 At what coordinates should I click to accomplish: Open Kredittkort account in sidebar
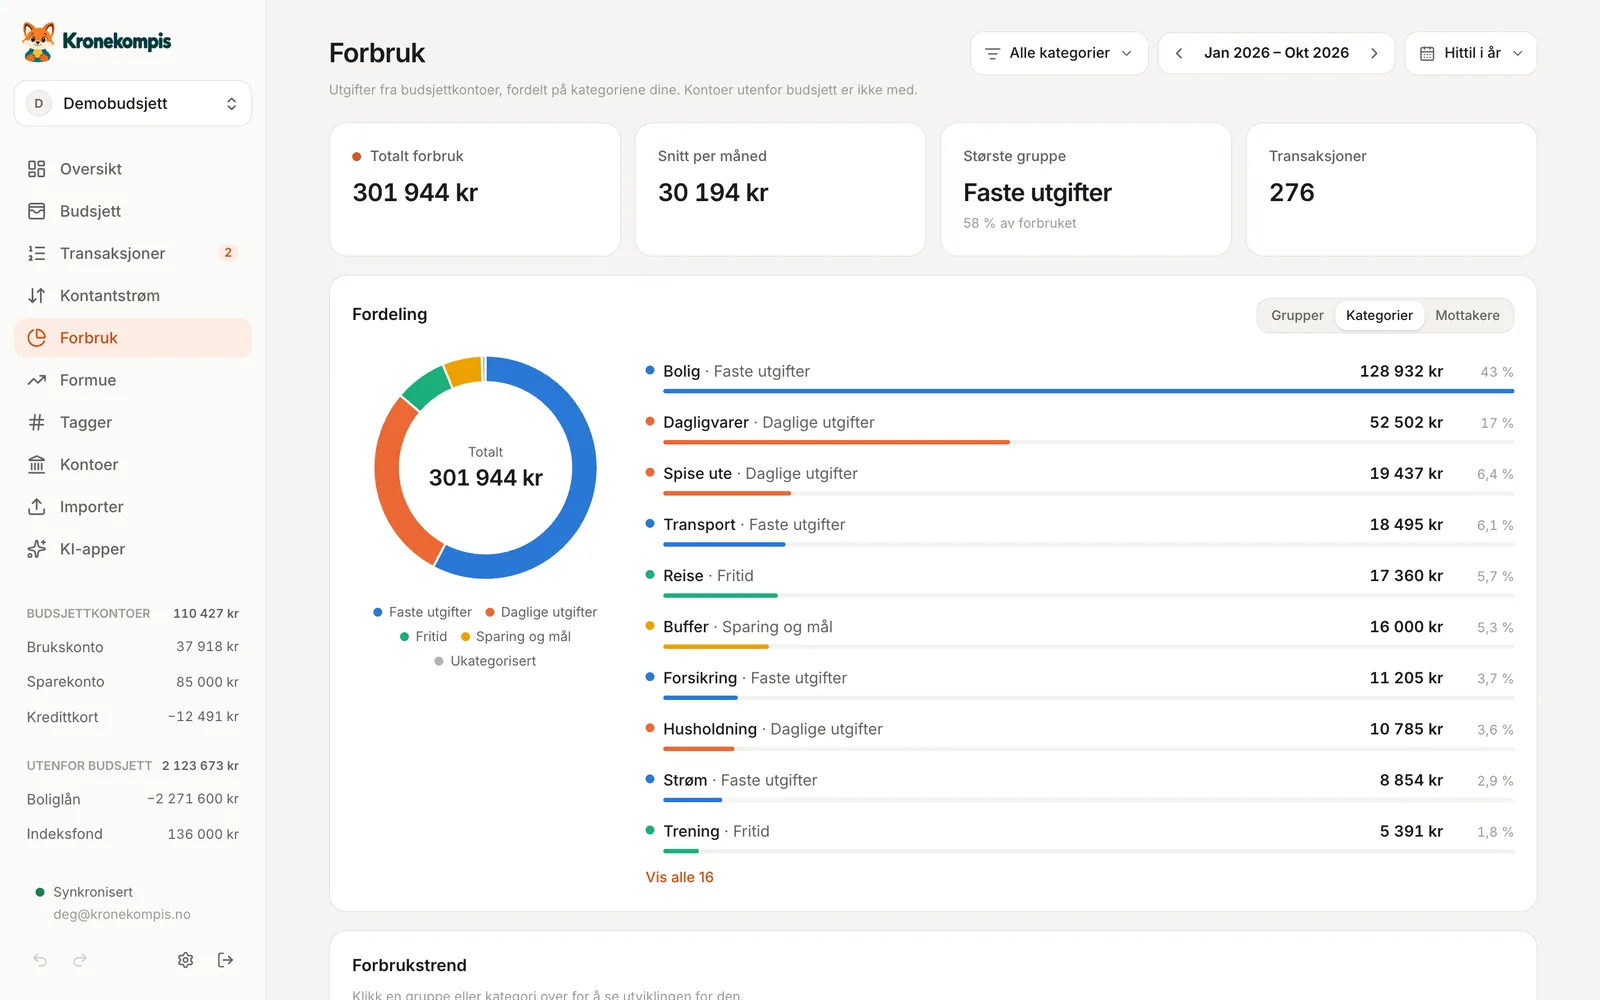pyautogui.click(x=133, y=717)
